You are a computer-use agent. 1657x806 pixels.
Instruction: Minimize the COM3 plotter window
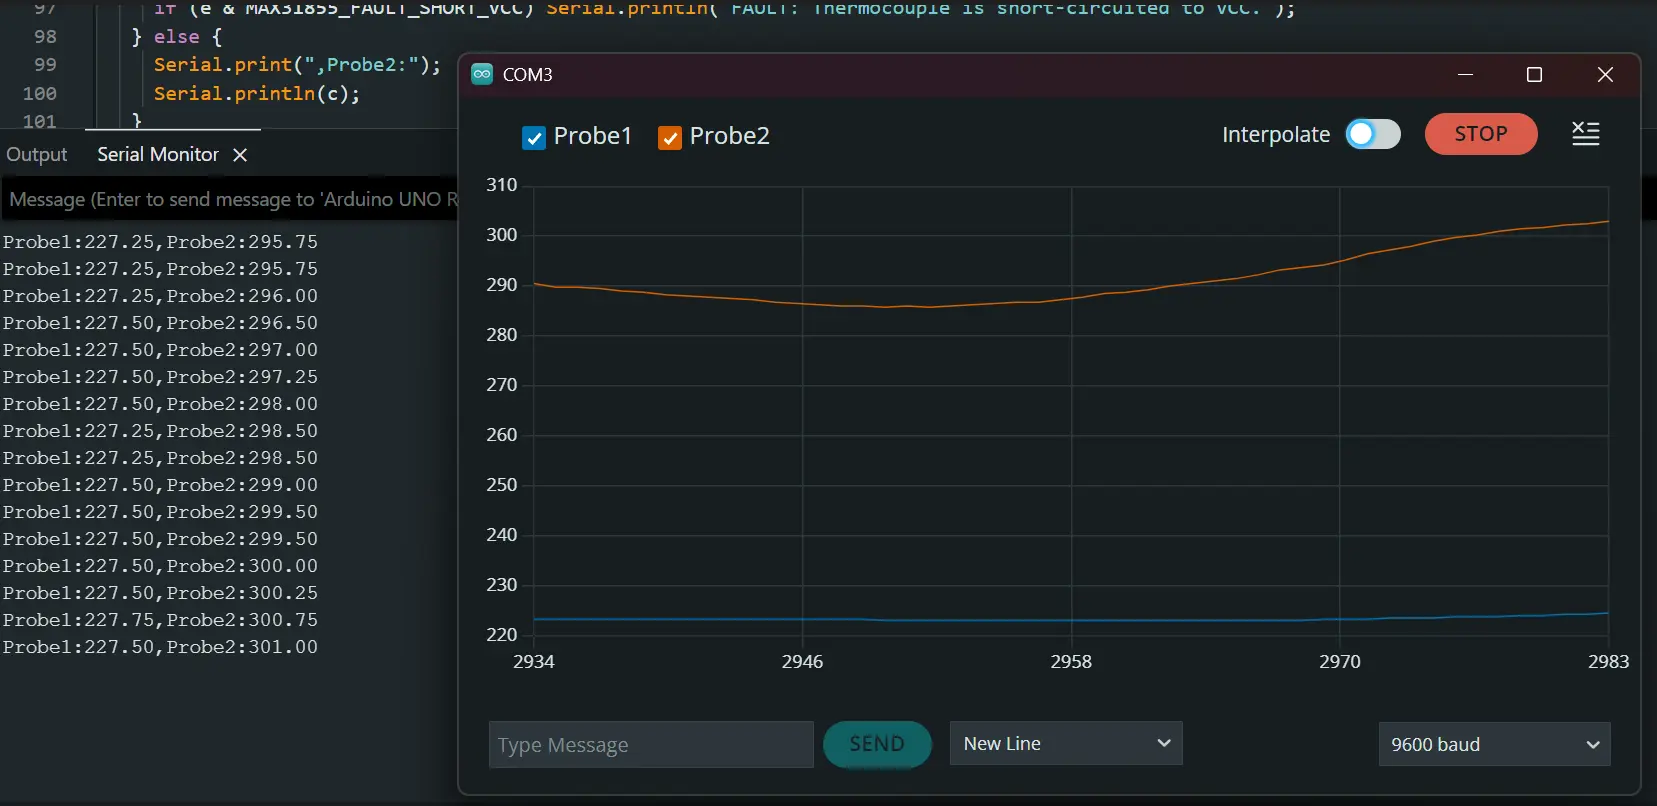coord(1466,75)
